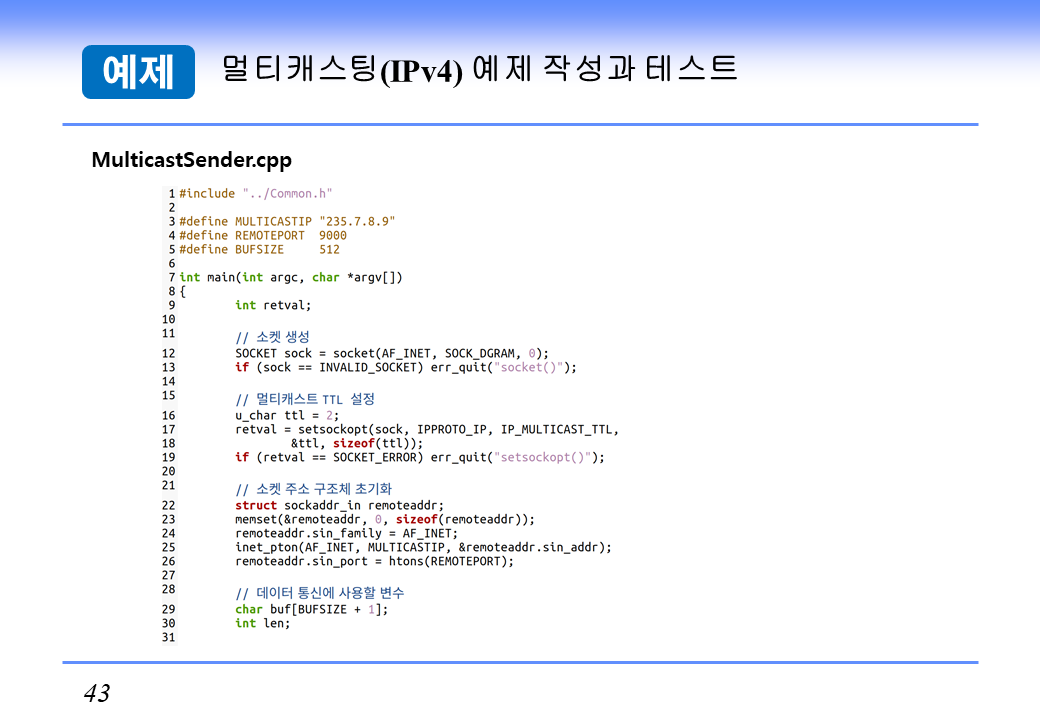The image size is (1040, 720).
Task: Click the #include "../Common.h" line
Action: tap(255, 194)
